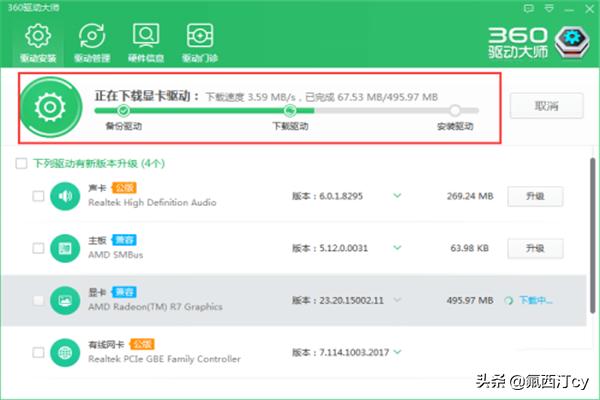Click the vertical scrollbar of the driver list
The width and height of the screenshot is (600, 400).
coord(593,233)
